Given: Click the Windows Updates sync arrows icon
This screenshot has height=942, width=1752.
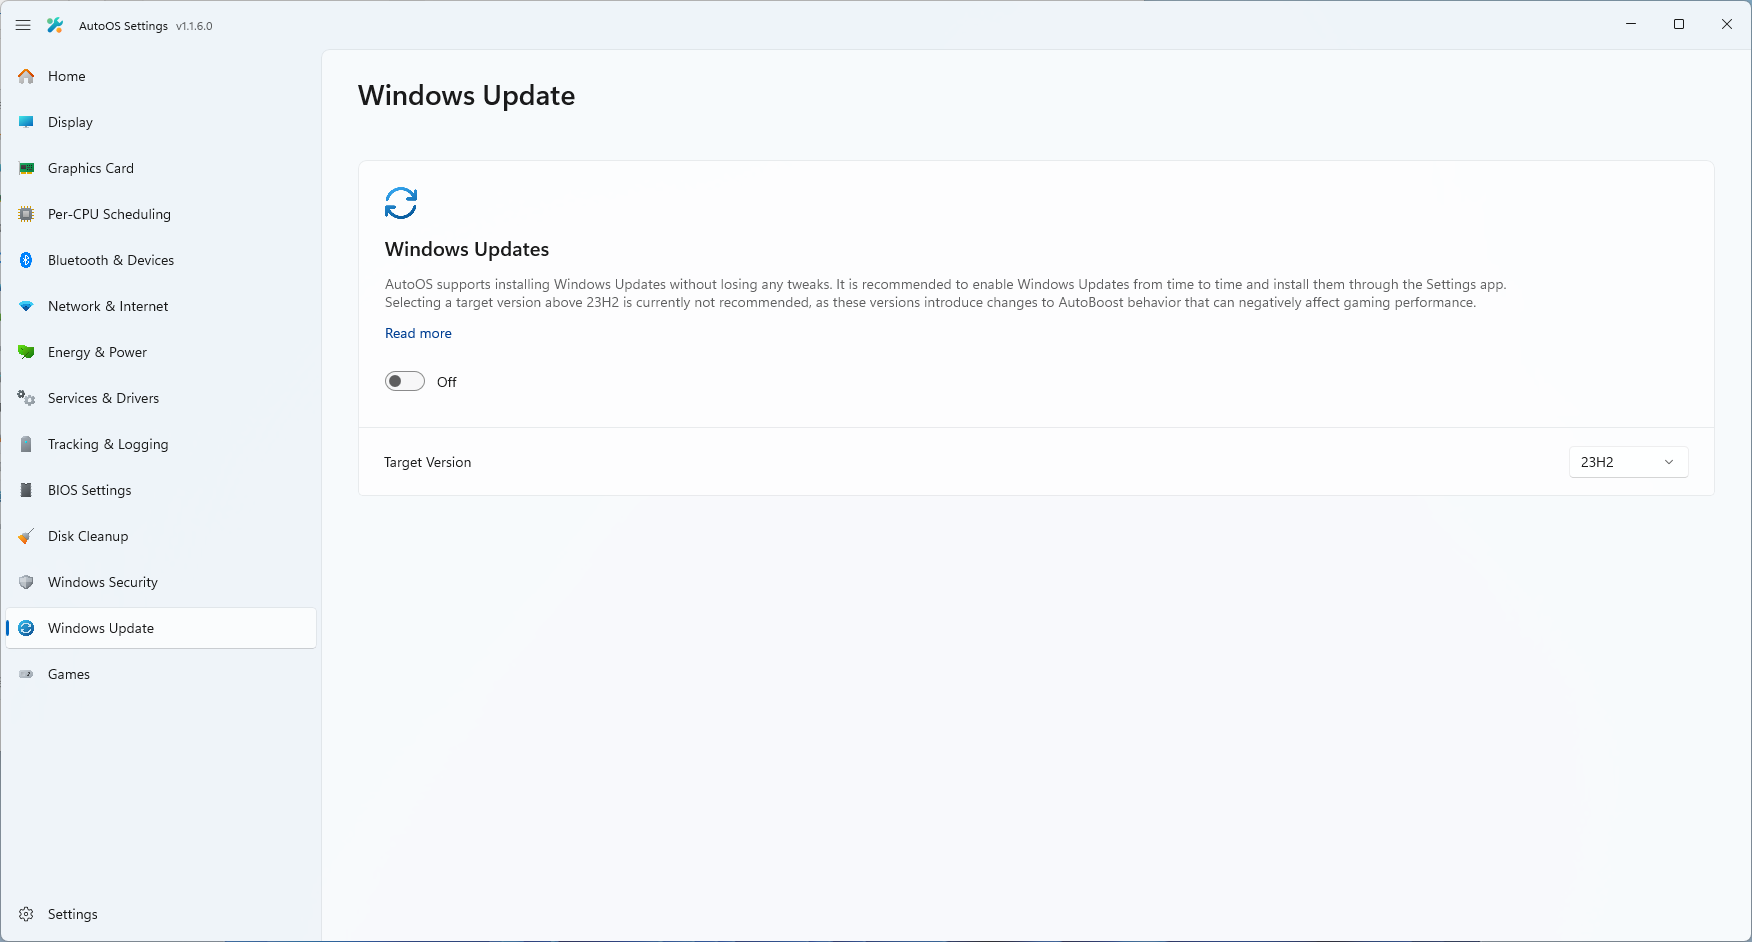Looking at the screenshot, I should click(x=401, y=203).
